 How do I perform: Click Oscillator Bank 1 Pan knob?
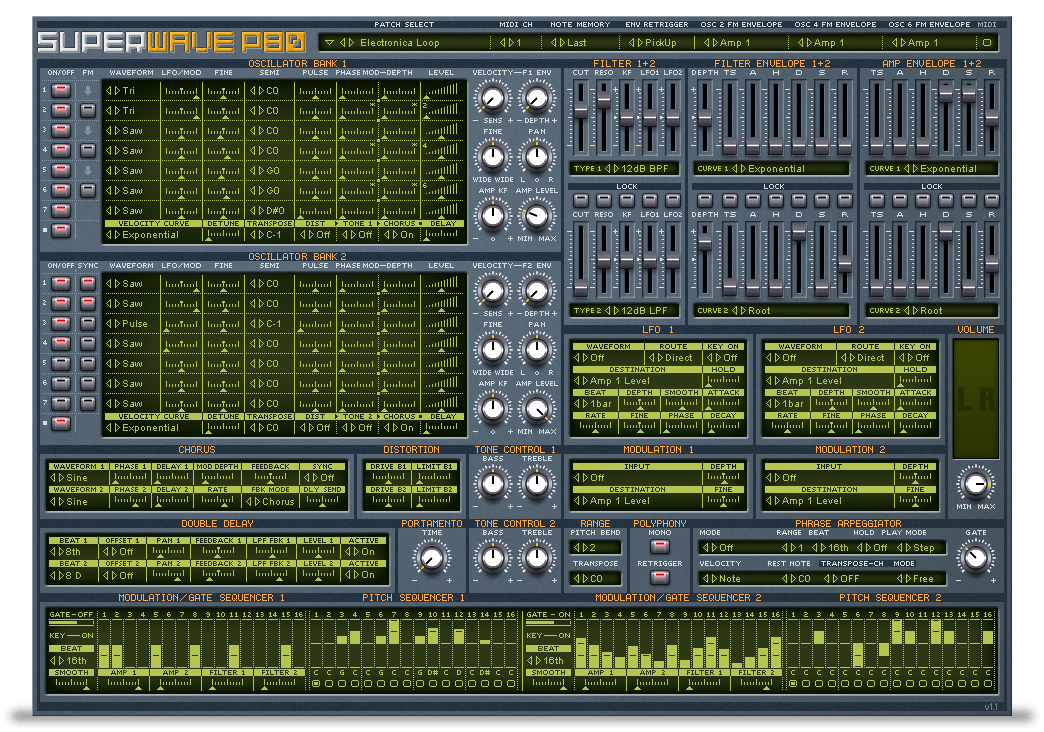point(537,156)
